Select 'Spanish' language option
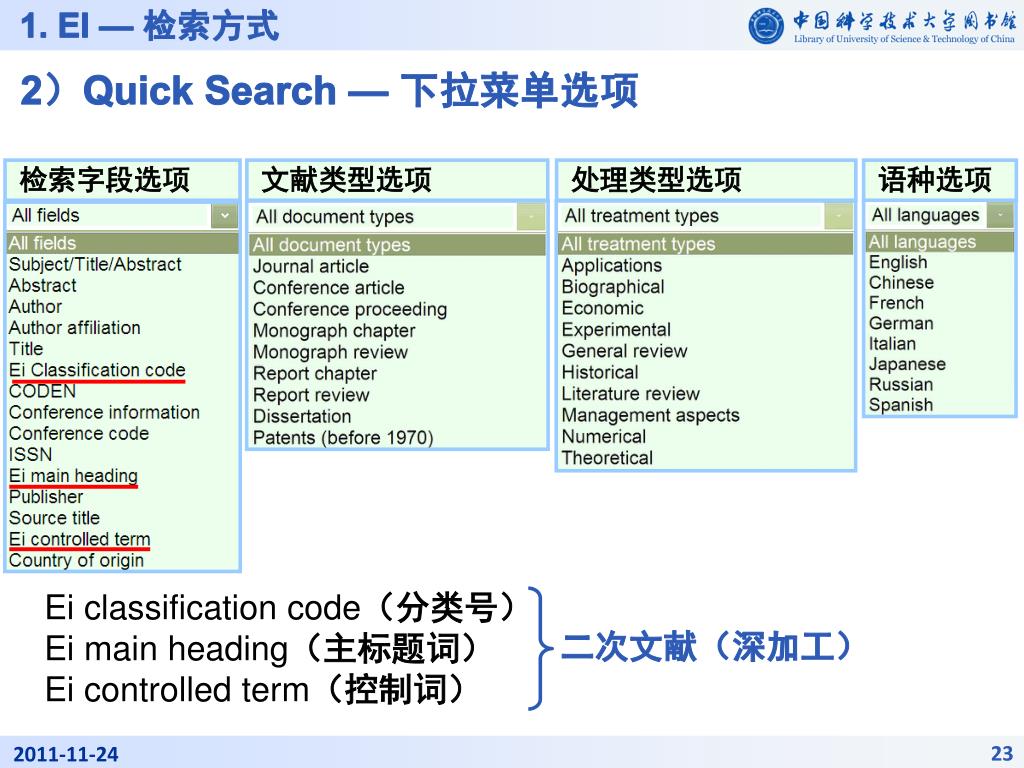The width and height of the screenshot is (1024, 768). 901,405
